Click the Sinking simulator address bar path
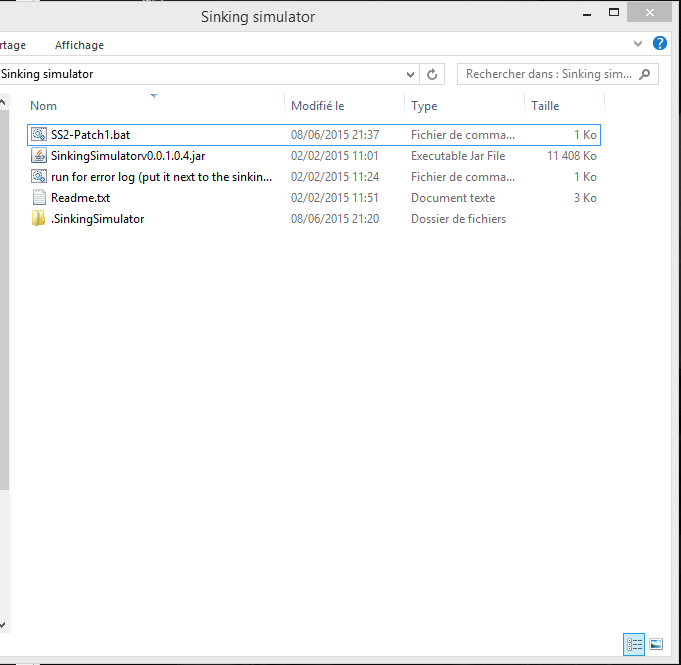This screenshot has height=665, width=681. (47, 74)
